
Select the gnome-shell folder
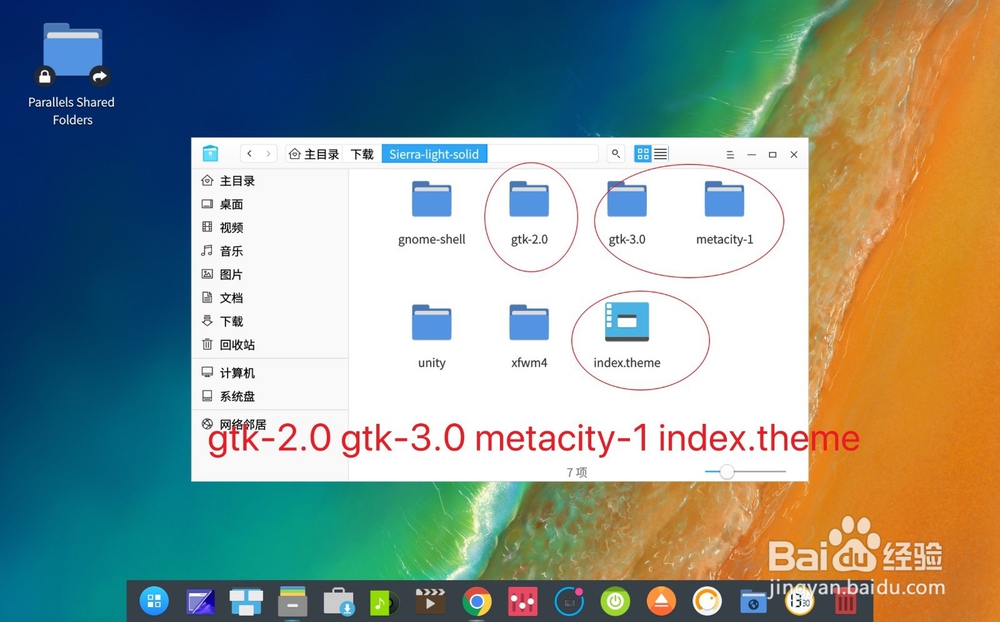(x=431, y=199)
